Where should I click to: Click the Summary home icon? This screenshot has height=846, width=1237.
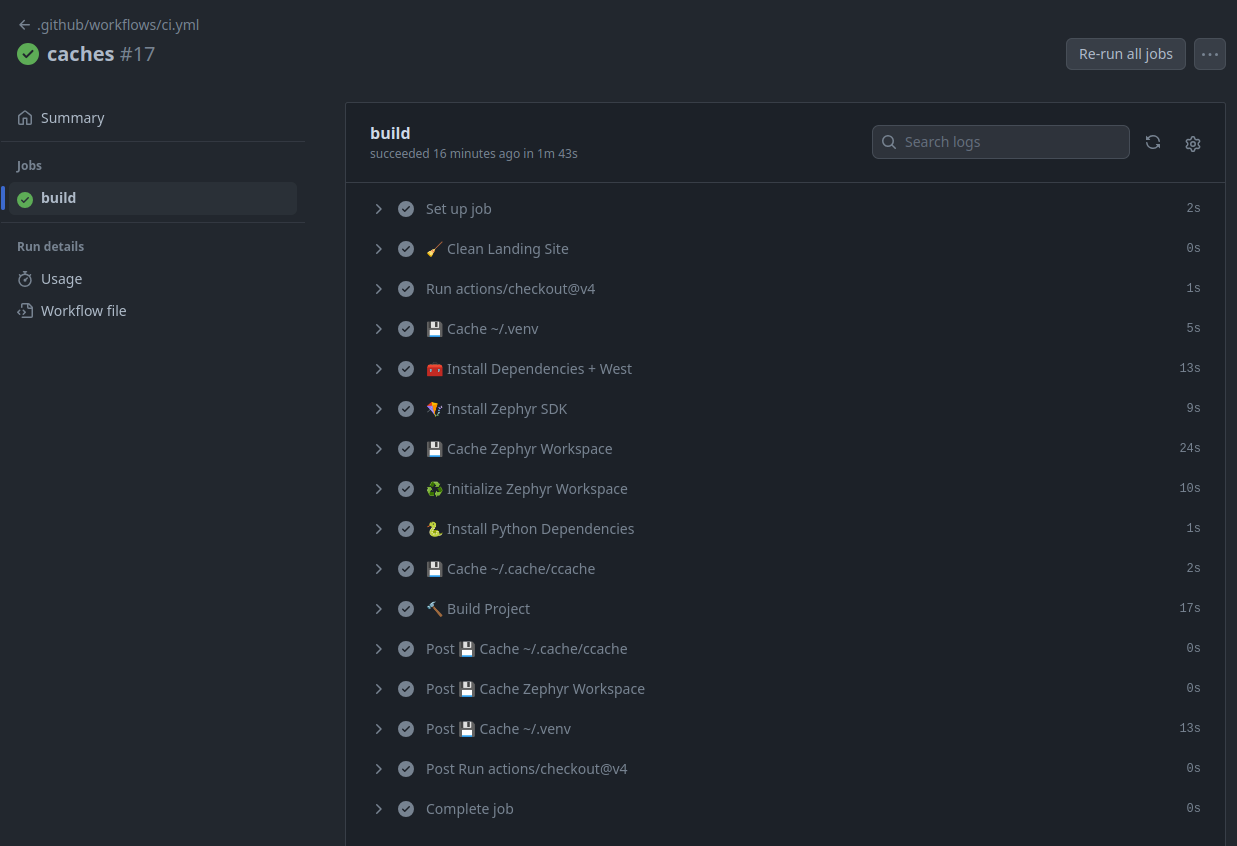(25, 118)
